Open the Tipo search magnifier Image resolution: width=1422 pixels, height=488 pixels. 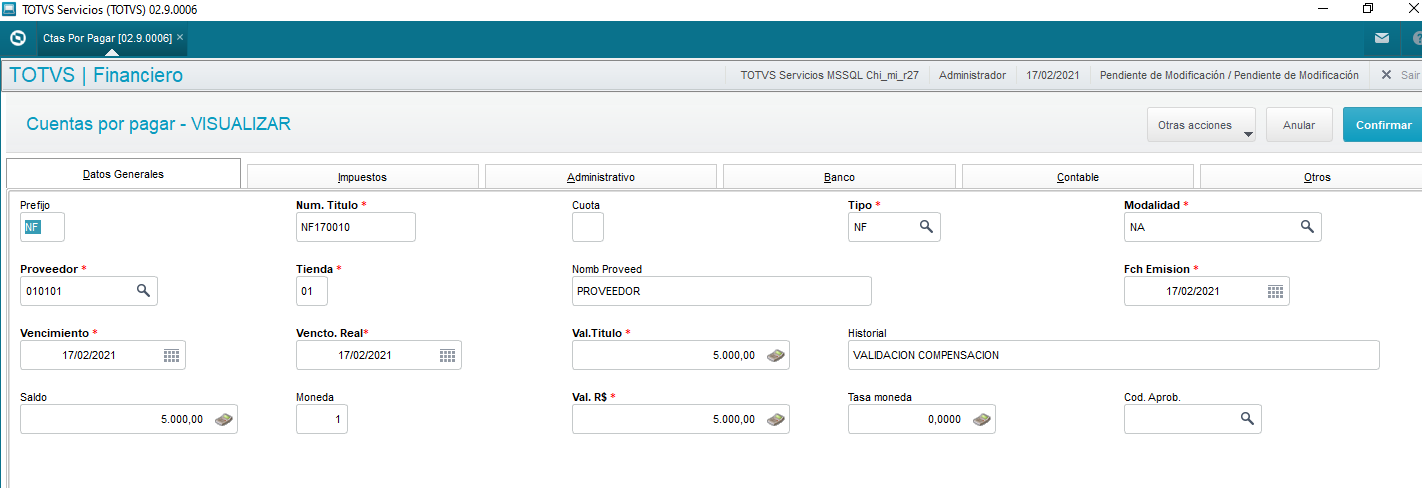pos(926,227)
